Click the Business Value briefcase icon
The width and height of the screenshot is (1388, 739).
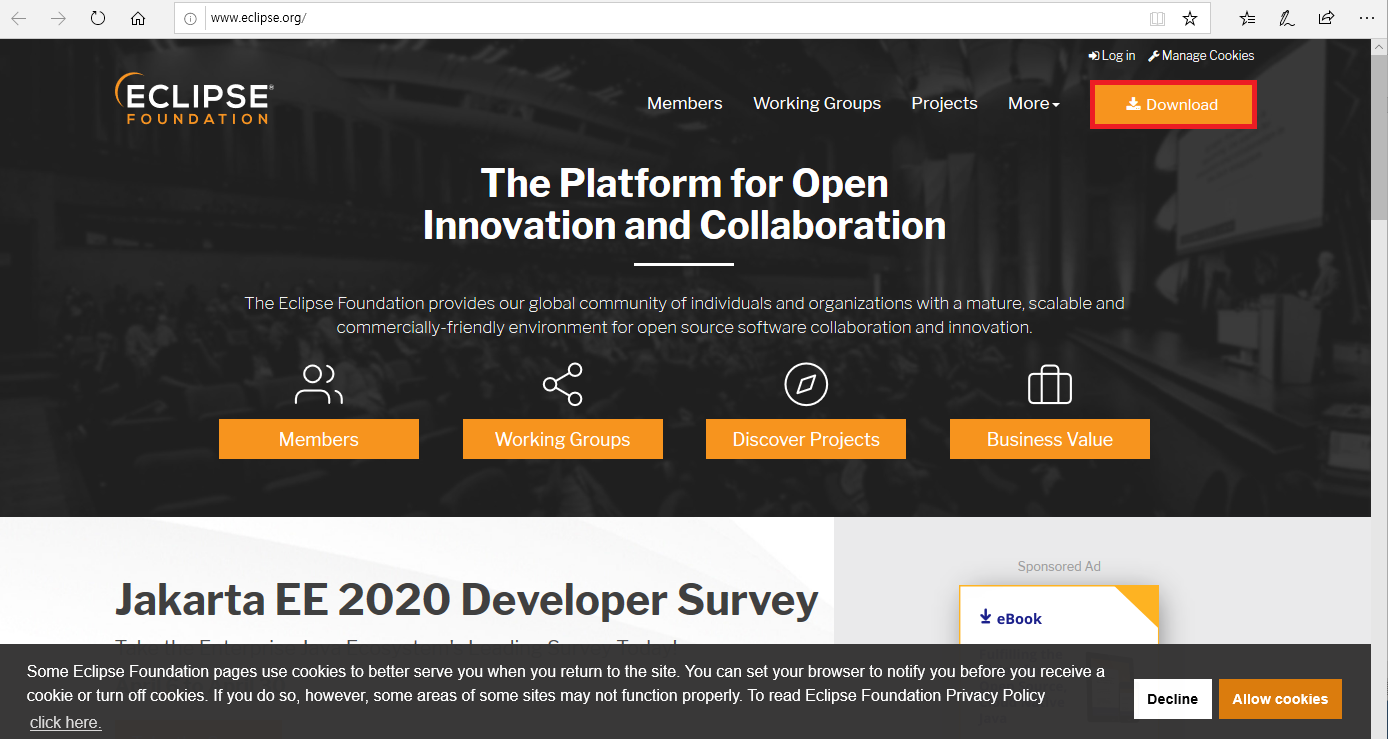point(1050,385)
